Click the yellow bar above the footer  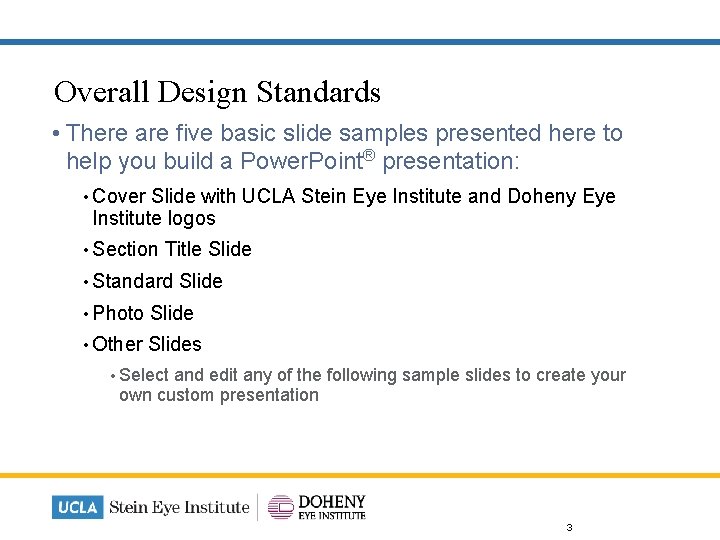coord(360,475)
